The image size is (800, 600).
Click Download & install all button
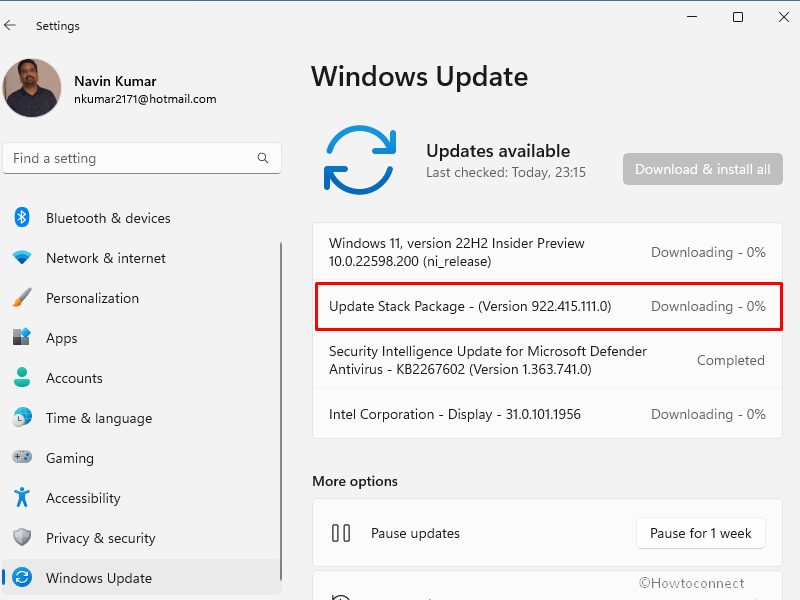[703, 169]
